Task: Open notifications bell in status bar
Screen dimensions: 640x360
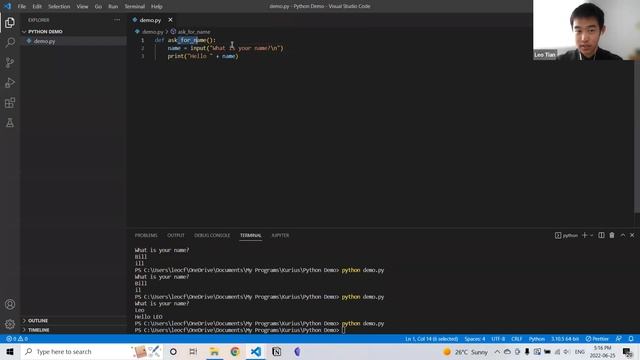Action: [631, 339]
